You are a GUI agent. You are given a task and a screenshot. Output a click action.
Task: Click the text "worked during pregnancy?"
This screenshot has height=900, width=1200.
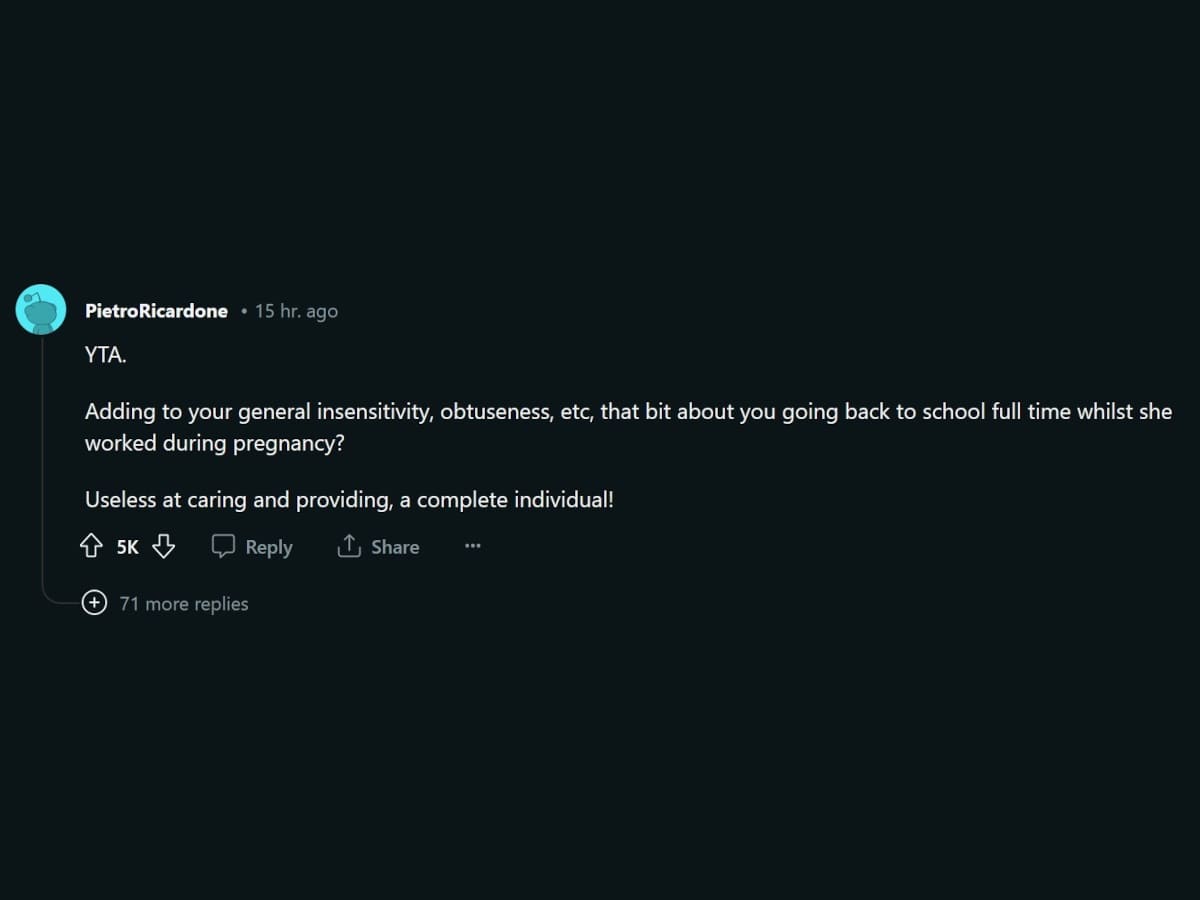[x=214, y=443]
